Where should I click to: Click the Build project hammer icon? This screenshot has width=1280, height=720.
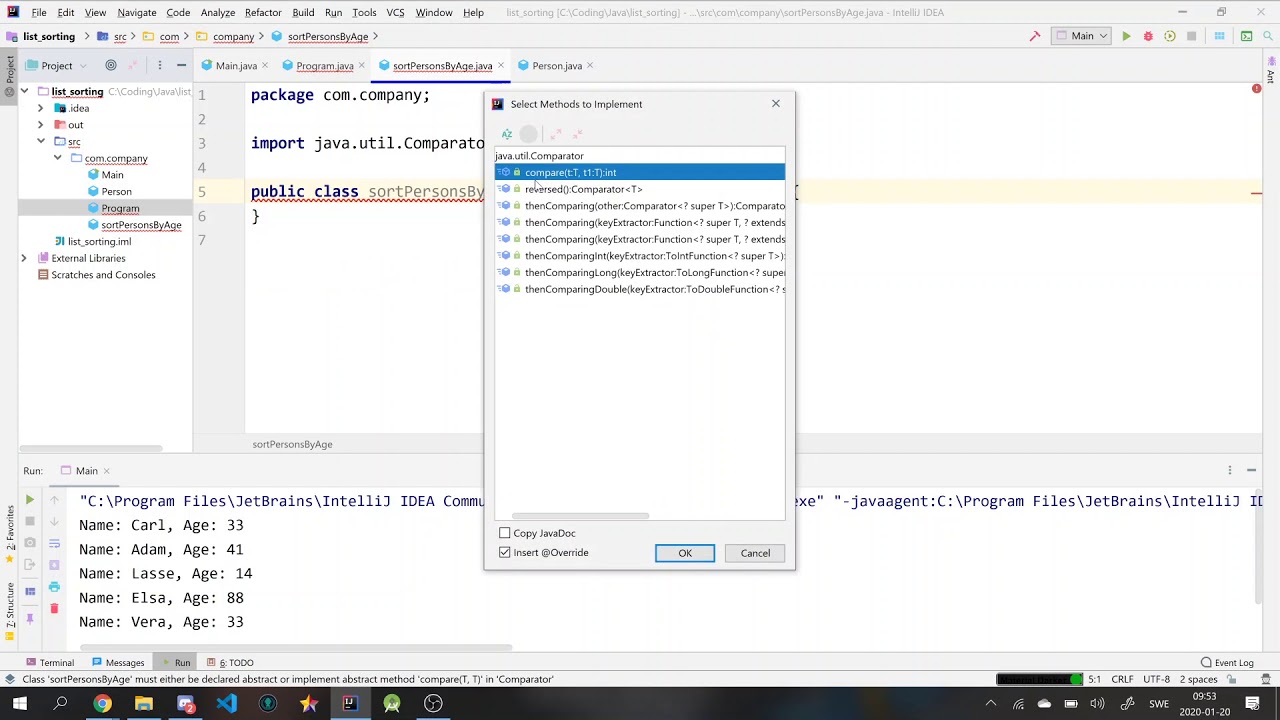tap(1035, 36)
